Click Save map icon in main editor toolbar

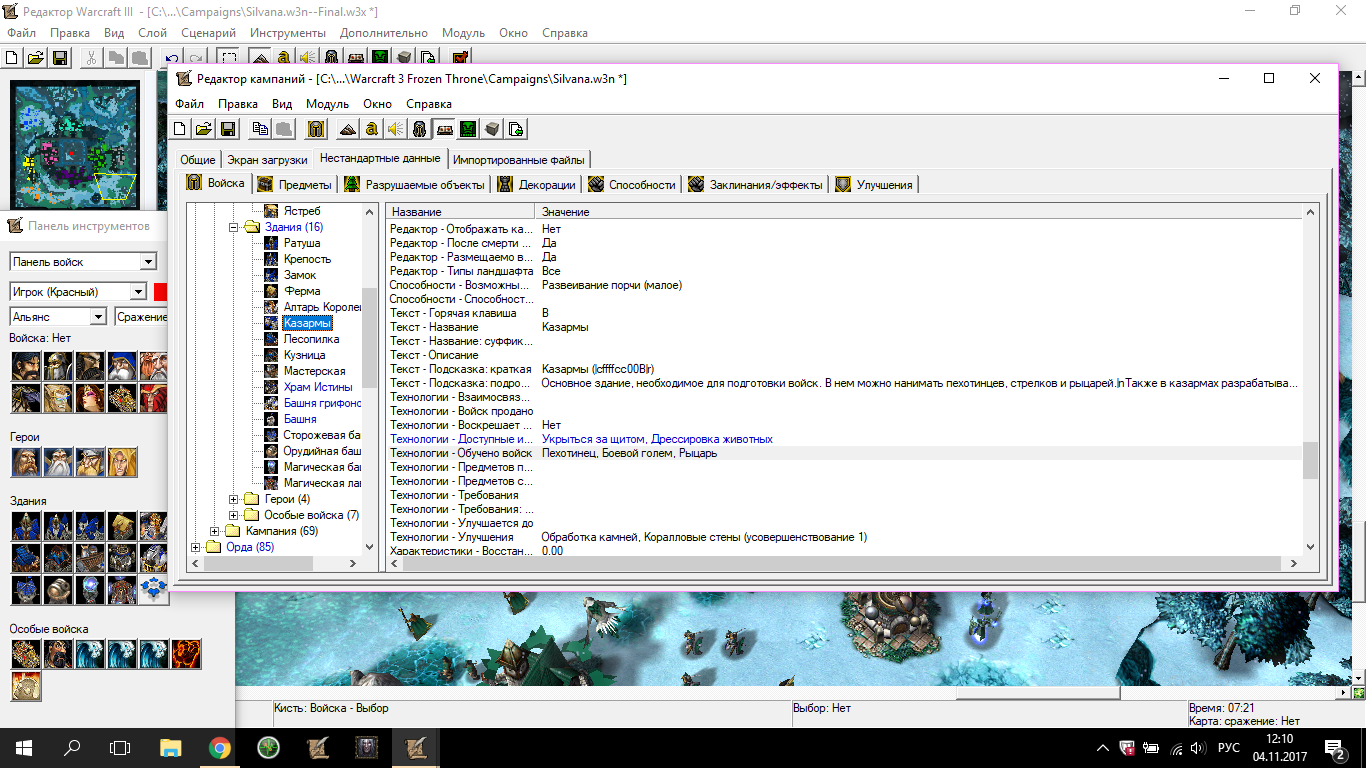tap(60, 58)
